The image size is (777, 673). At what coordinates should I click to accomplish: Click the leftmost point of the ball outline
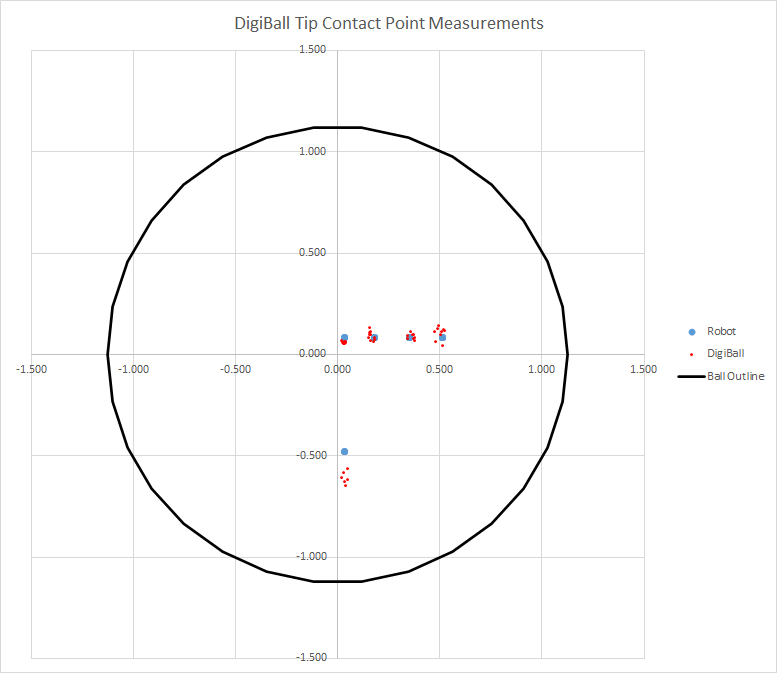click(108, 354)
